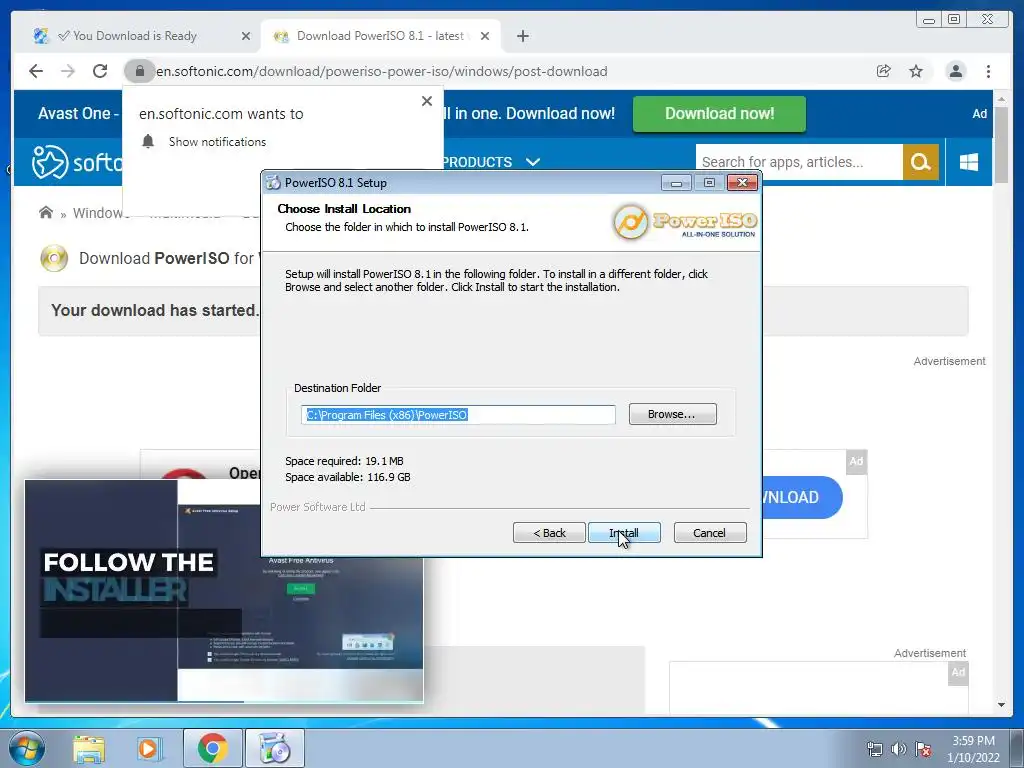The width and height of the screenshot is (1024, 768).
Task: Go forward in browser history
Action: coord(68,71)
